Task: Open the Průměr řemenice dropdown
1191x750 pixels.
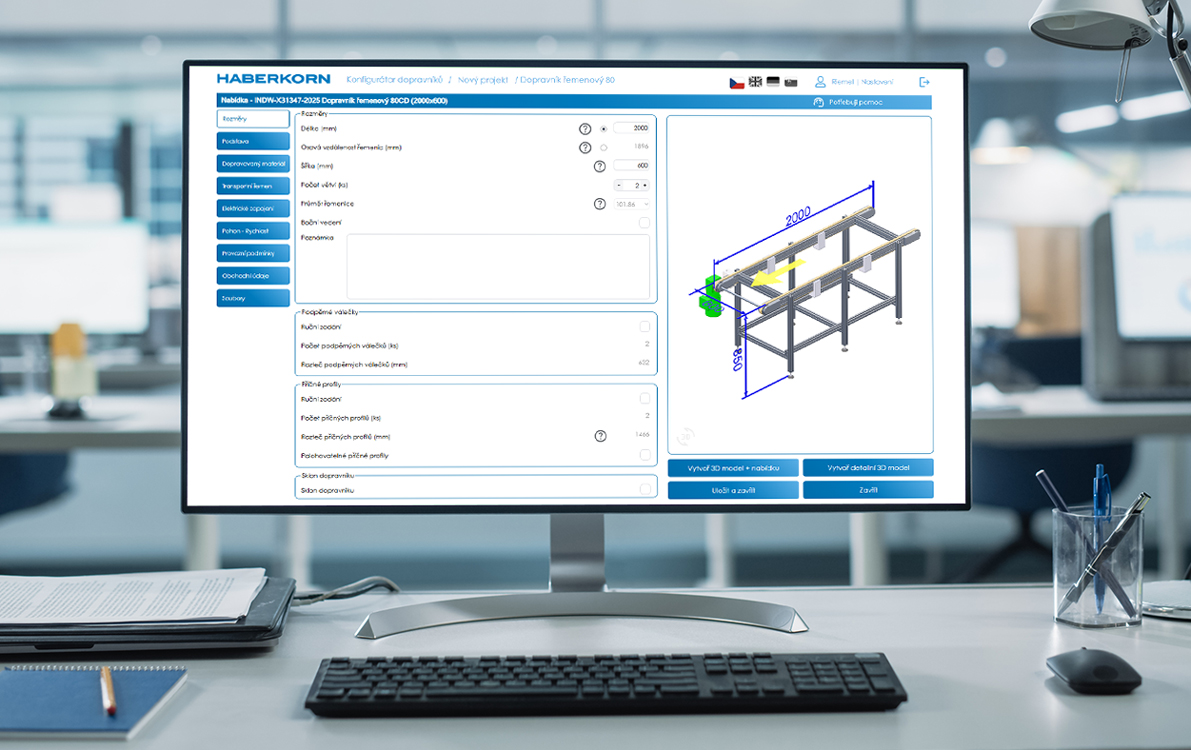Action: click(x=632, y=204)
